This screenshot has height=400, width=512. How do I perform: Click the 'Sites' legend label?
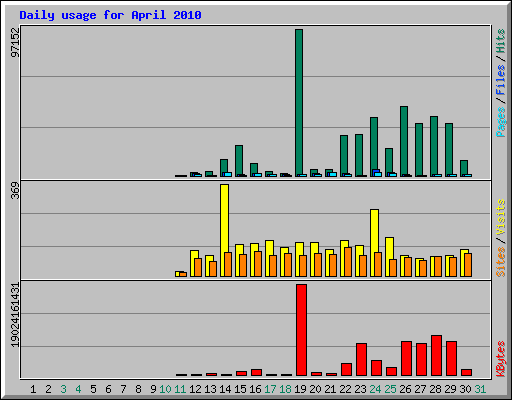pos(500,262)
